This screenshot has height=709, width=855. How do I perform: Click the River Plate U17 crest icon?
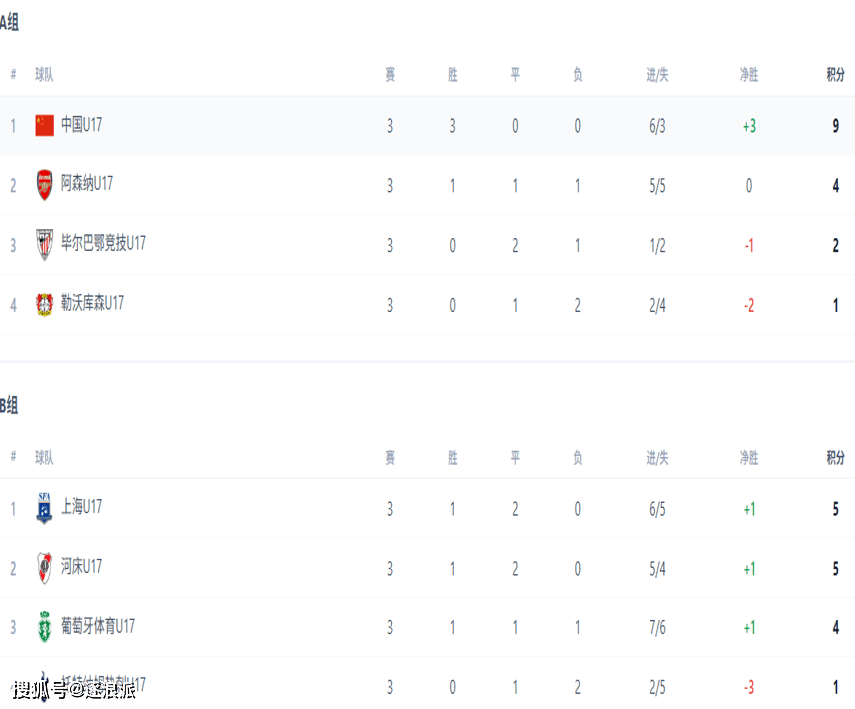pyautogui.click(x=44, y=568)
